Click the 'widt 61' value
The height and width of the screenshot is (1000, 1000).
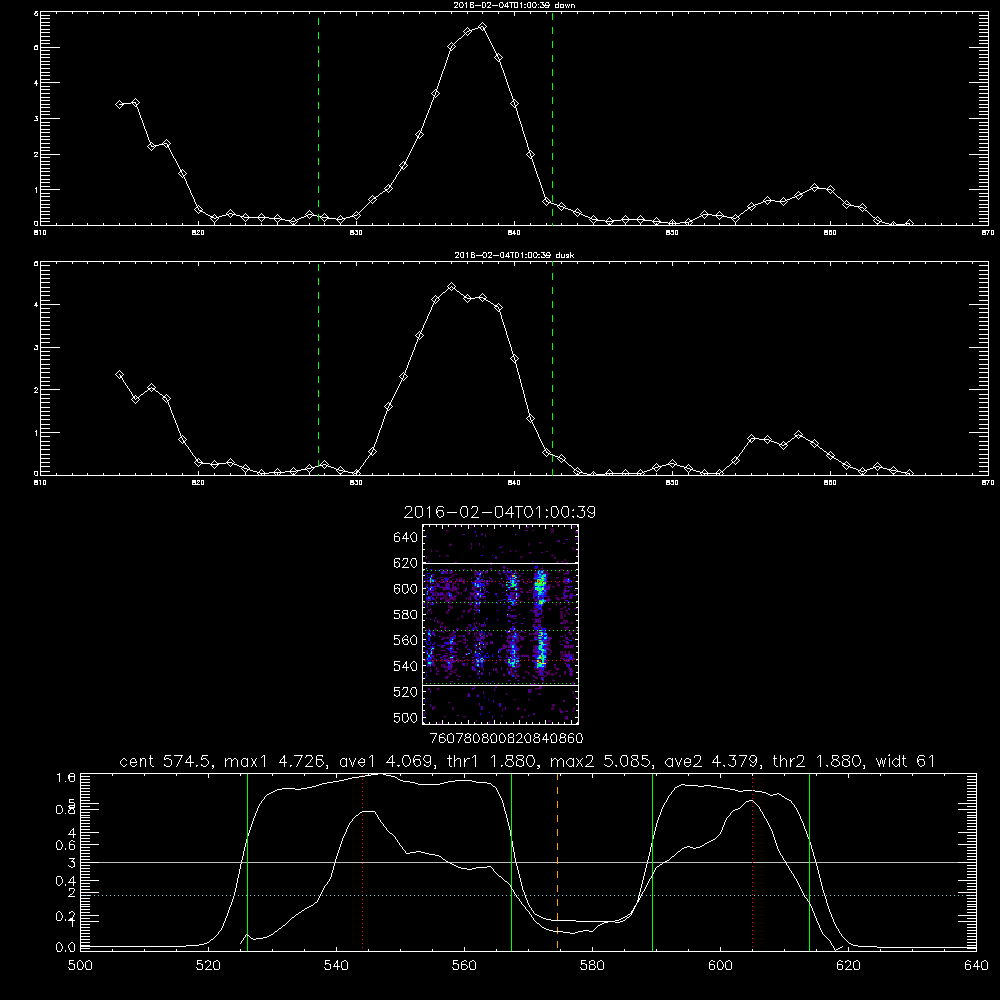(906, 761)
